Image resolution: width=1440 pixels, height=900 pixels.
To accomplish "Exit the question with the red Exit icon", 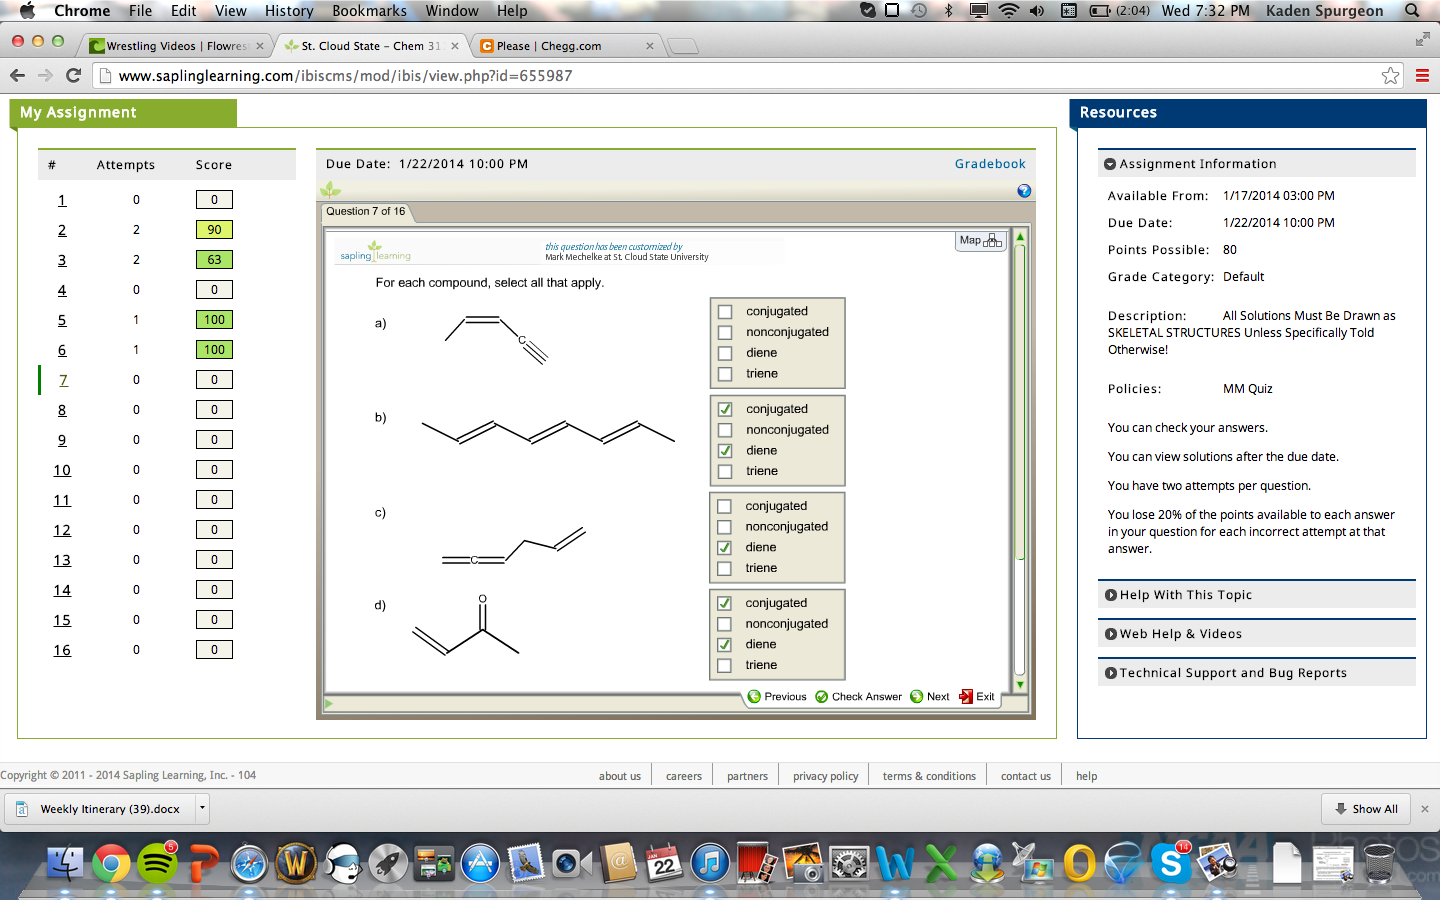I will click(x=965, y=696).
